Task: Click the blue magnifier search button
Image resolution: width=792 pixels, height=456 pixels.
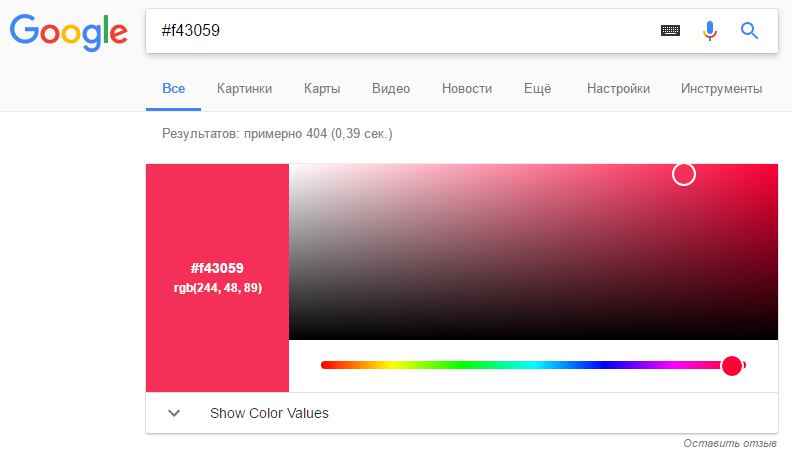Action: point(749,31)
